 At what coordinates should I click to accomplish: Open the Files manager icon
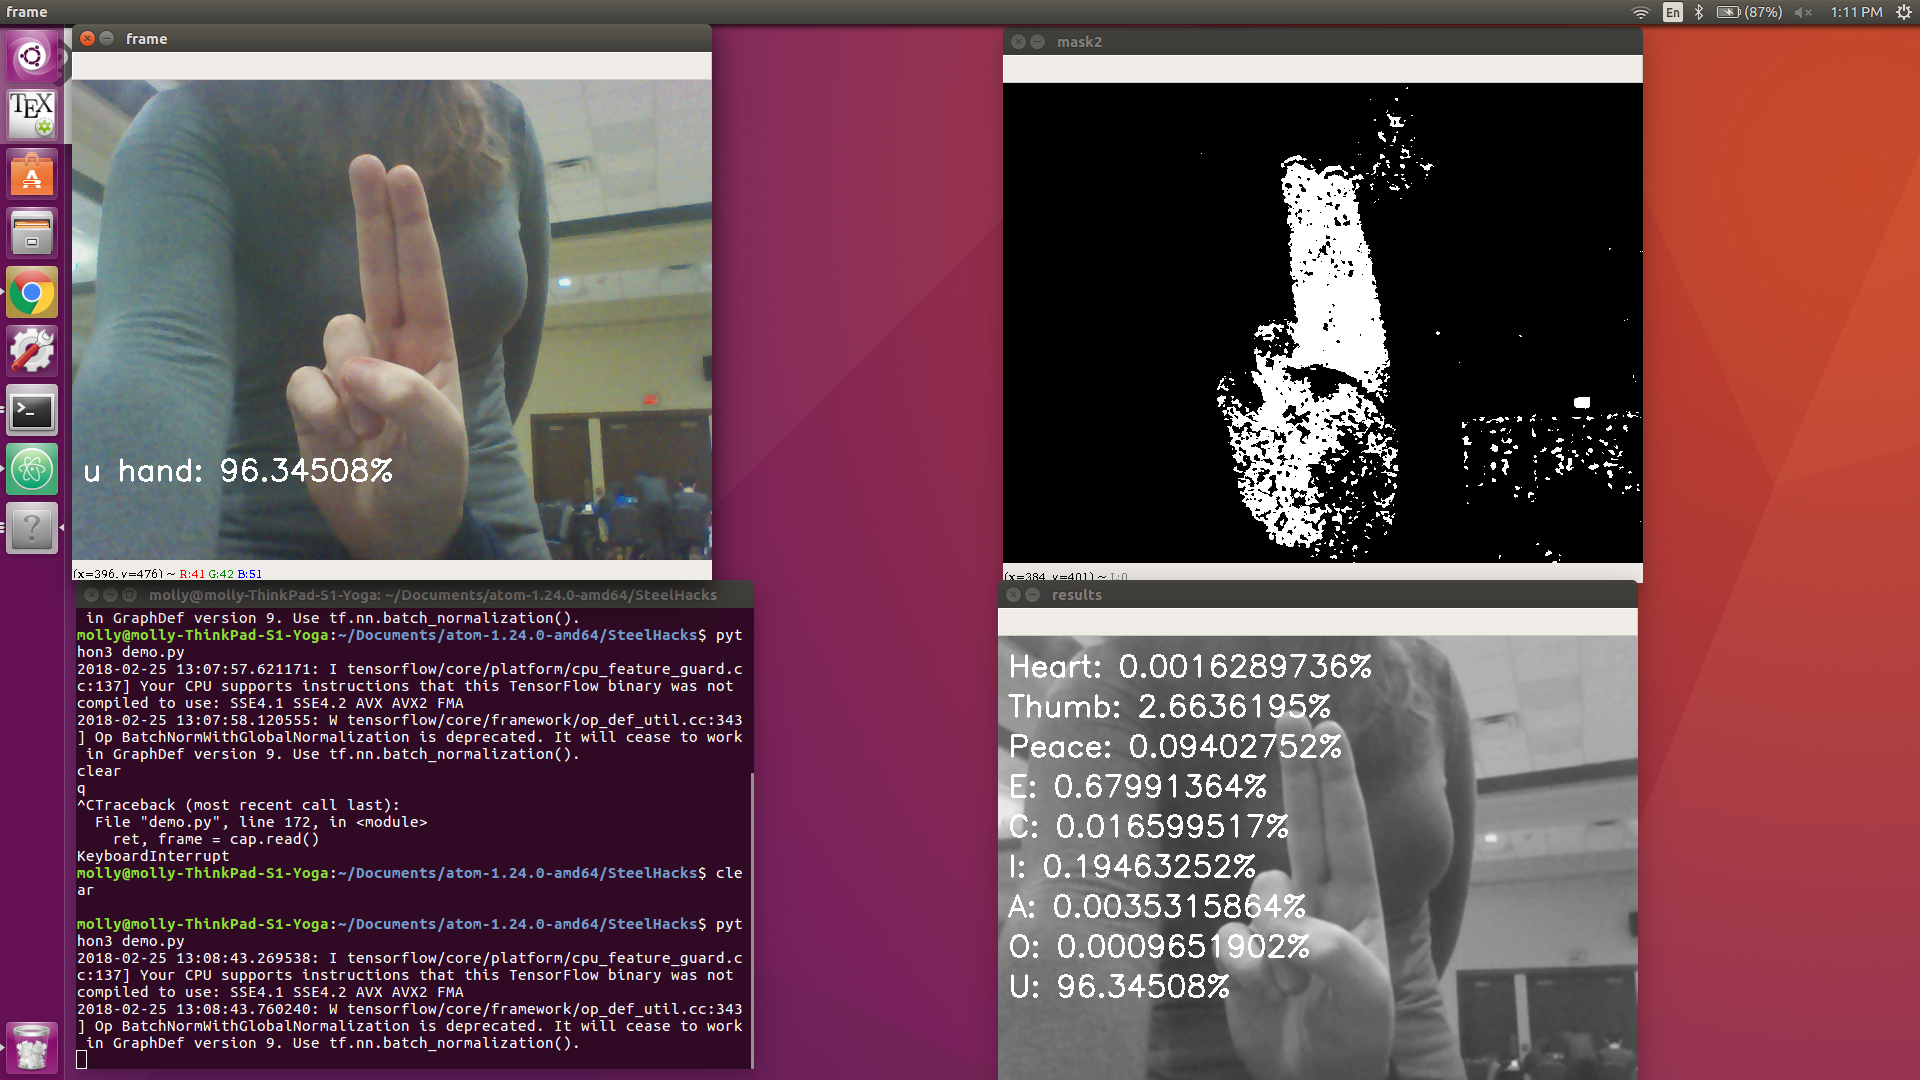[x=32, y=233]
